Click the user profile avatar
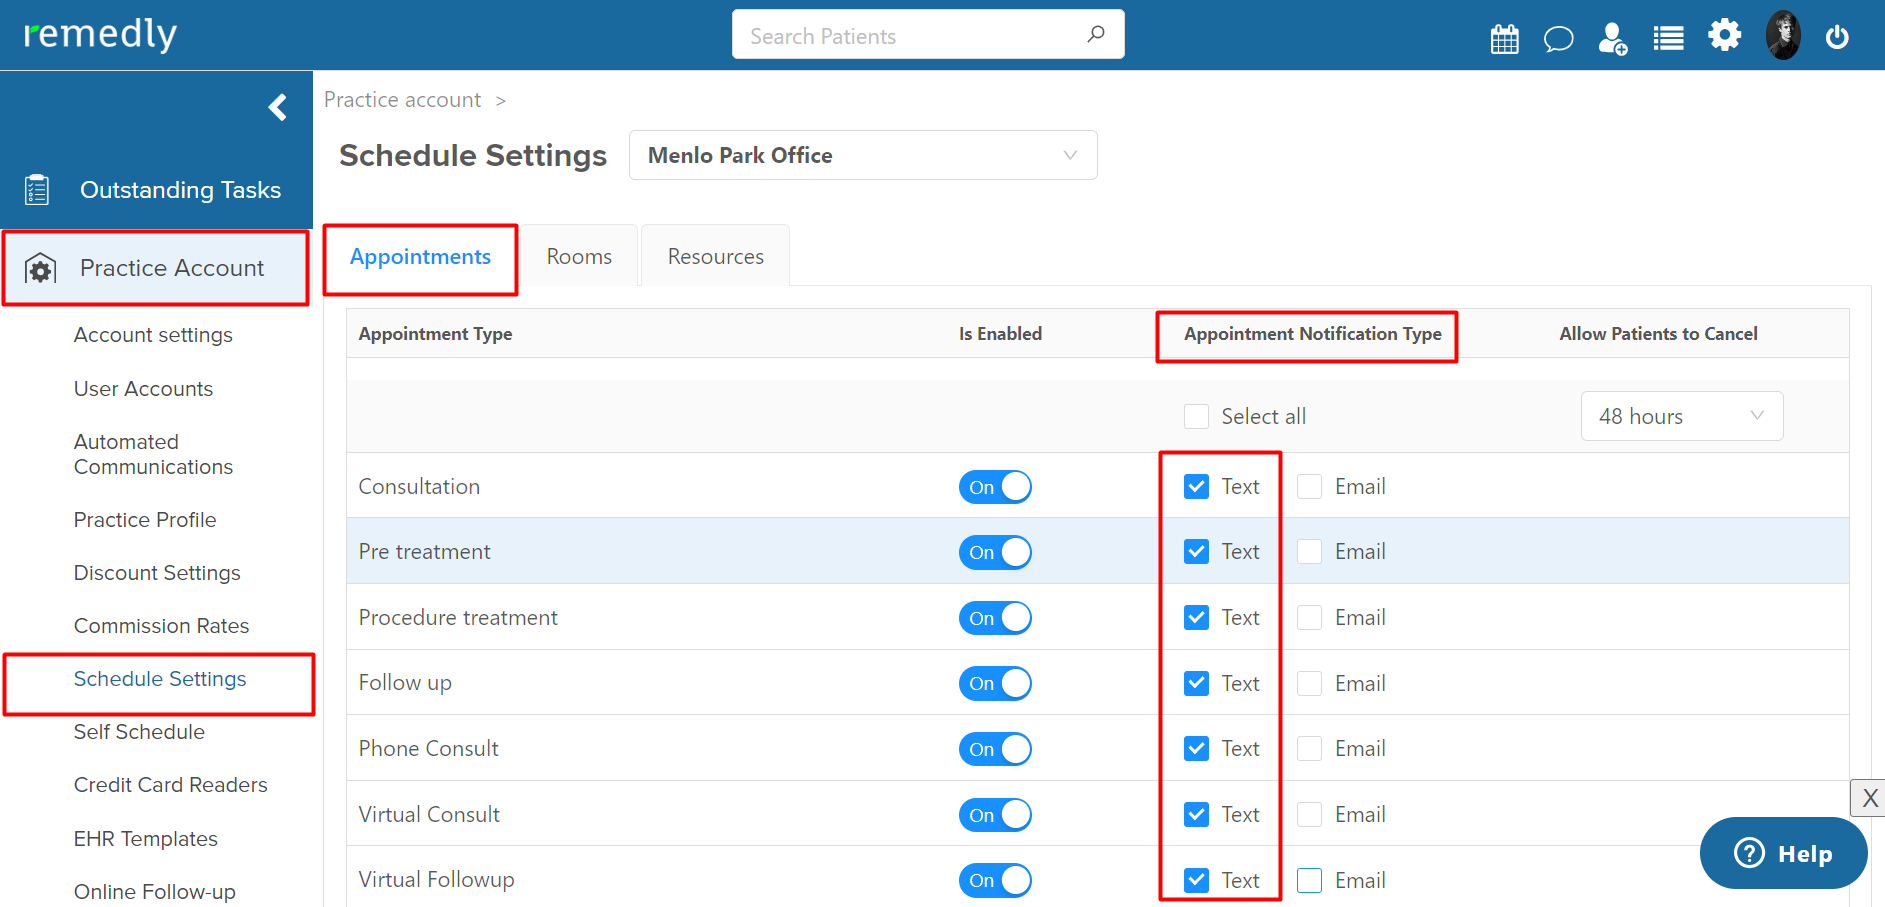 click(x=1783, y=35)
